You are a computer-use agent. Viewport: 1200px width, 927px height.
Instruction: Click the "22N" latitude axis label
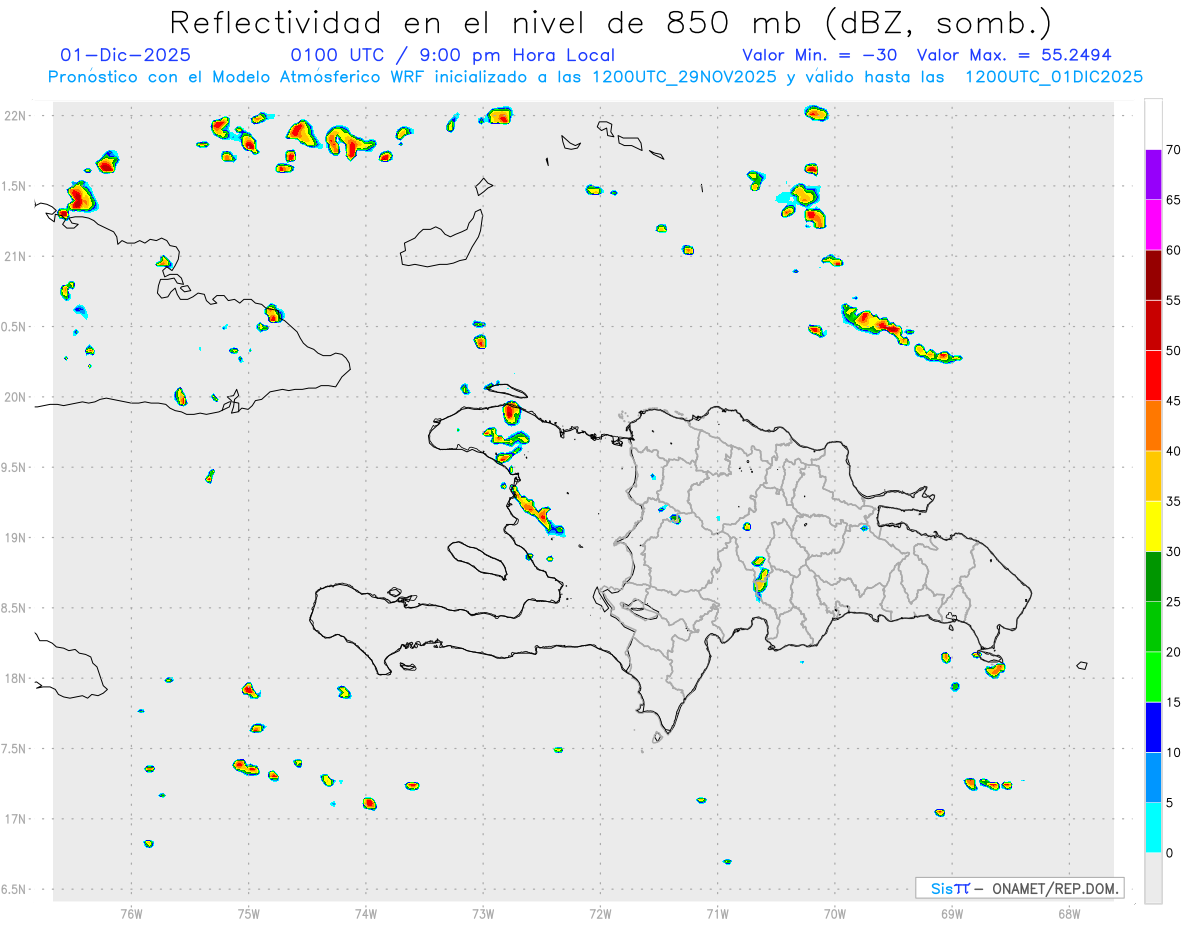15,115
